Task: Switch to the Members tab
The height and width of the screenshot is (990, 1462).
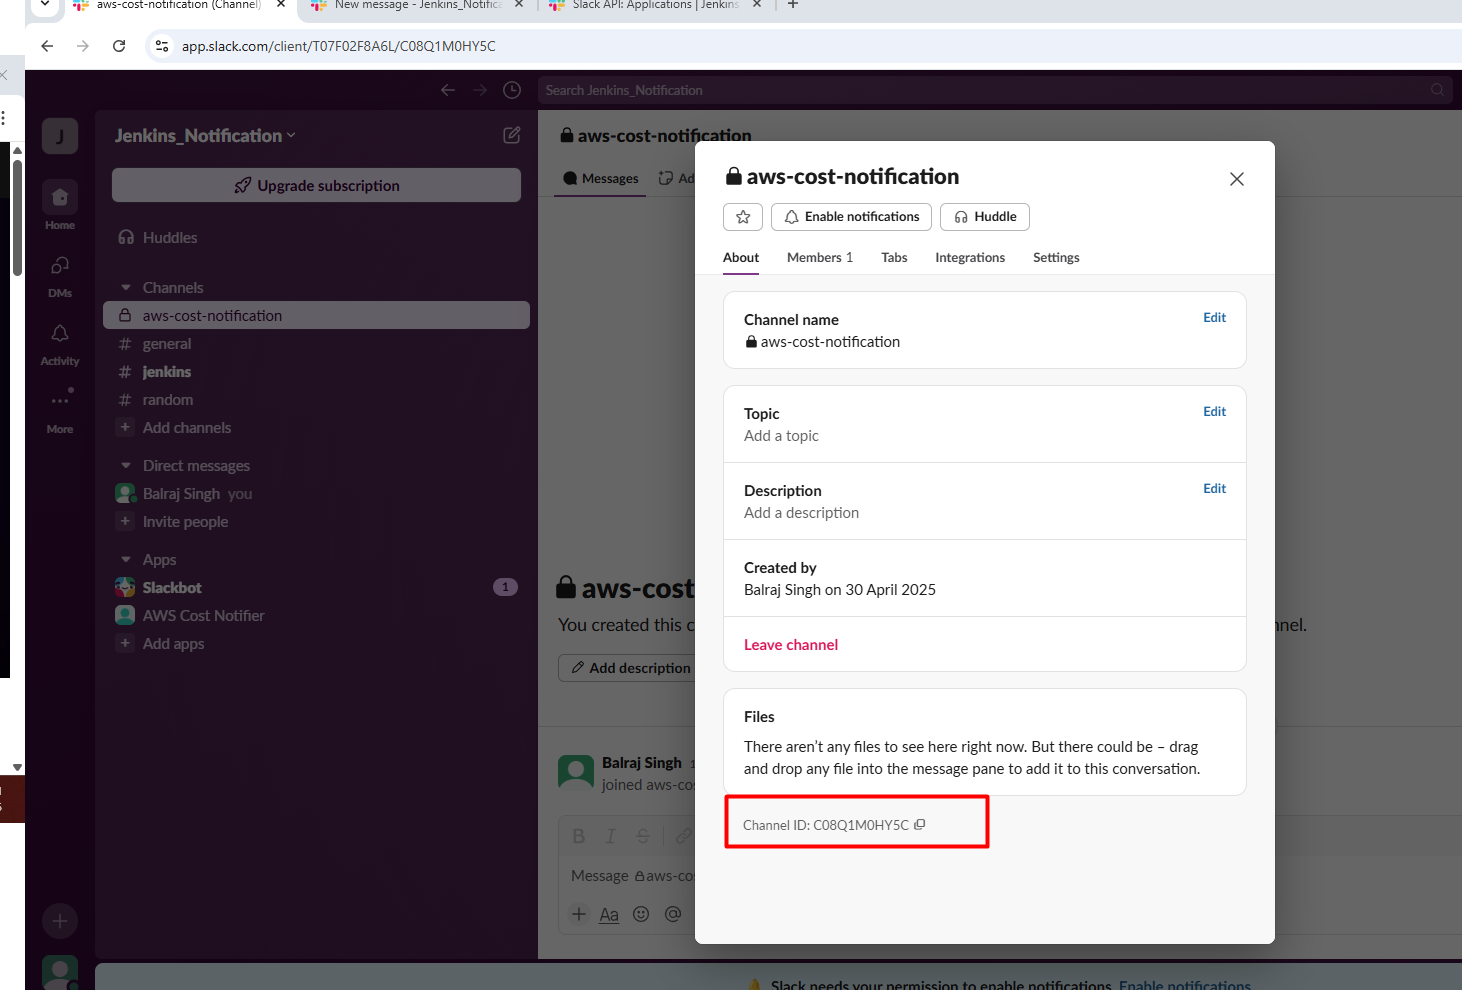Action: tap(820, 257)
